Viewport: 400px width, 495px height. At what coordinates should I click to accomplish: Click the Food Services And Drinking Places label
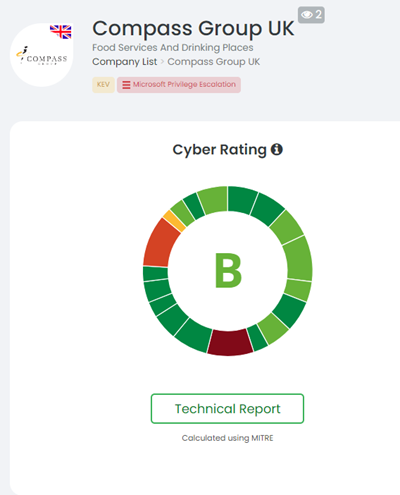point(173,47)
